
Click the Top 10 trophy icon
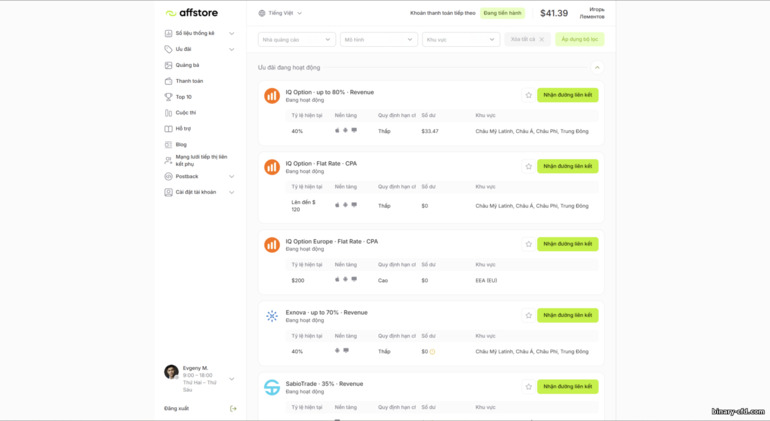point(168,97)
